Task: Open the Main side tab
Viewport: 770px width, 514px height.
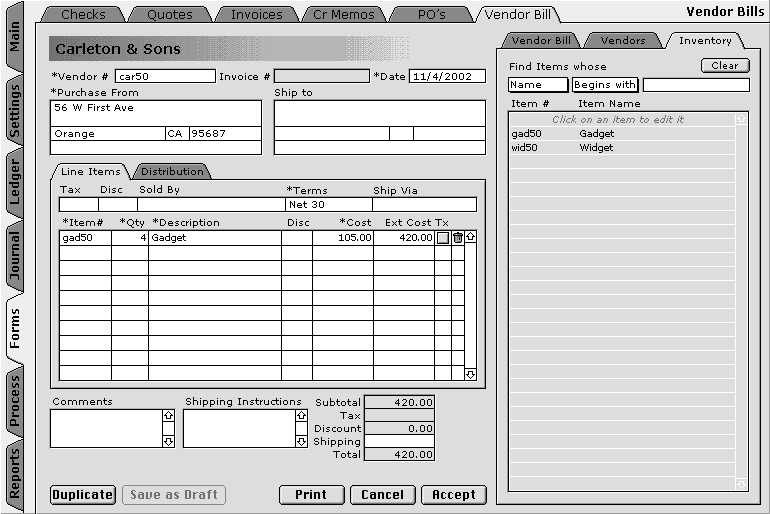Action: [14, 36]
